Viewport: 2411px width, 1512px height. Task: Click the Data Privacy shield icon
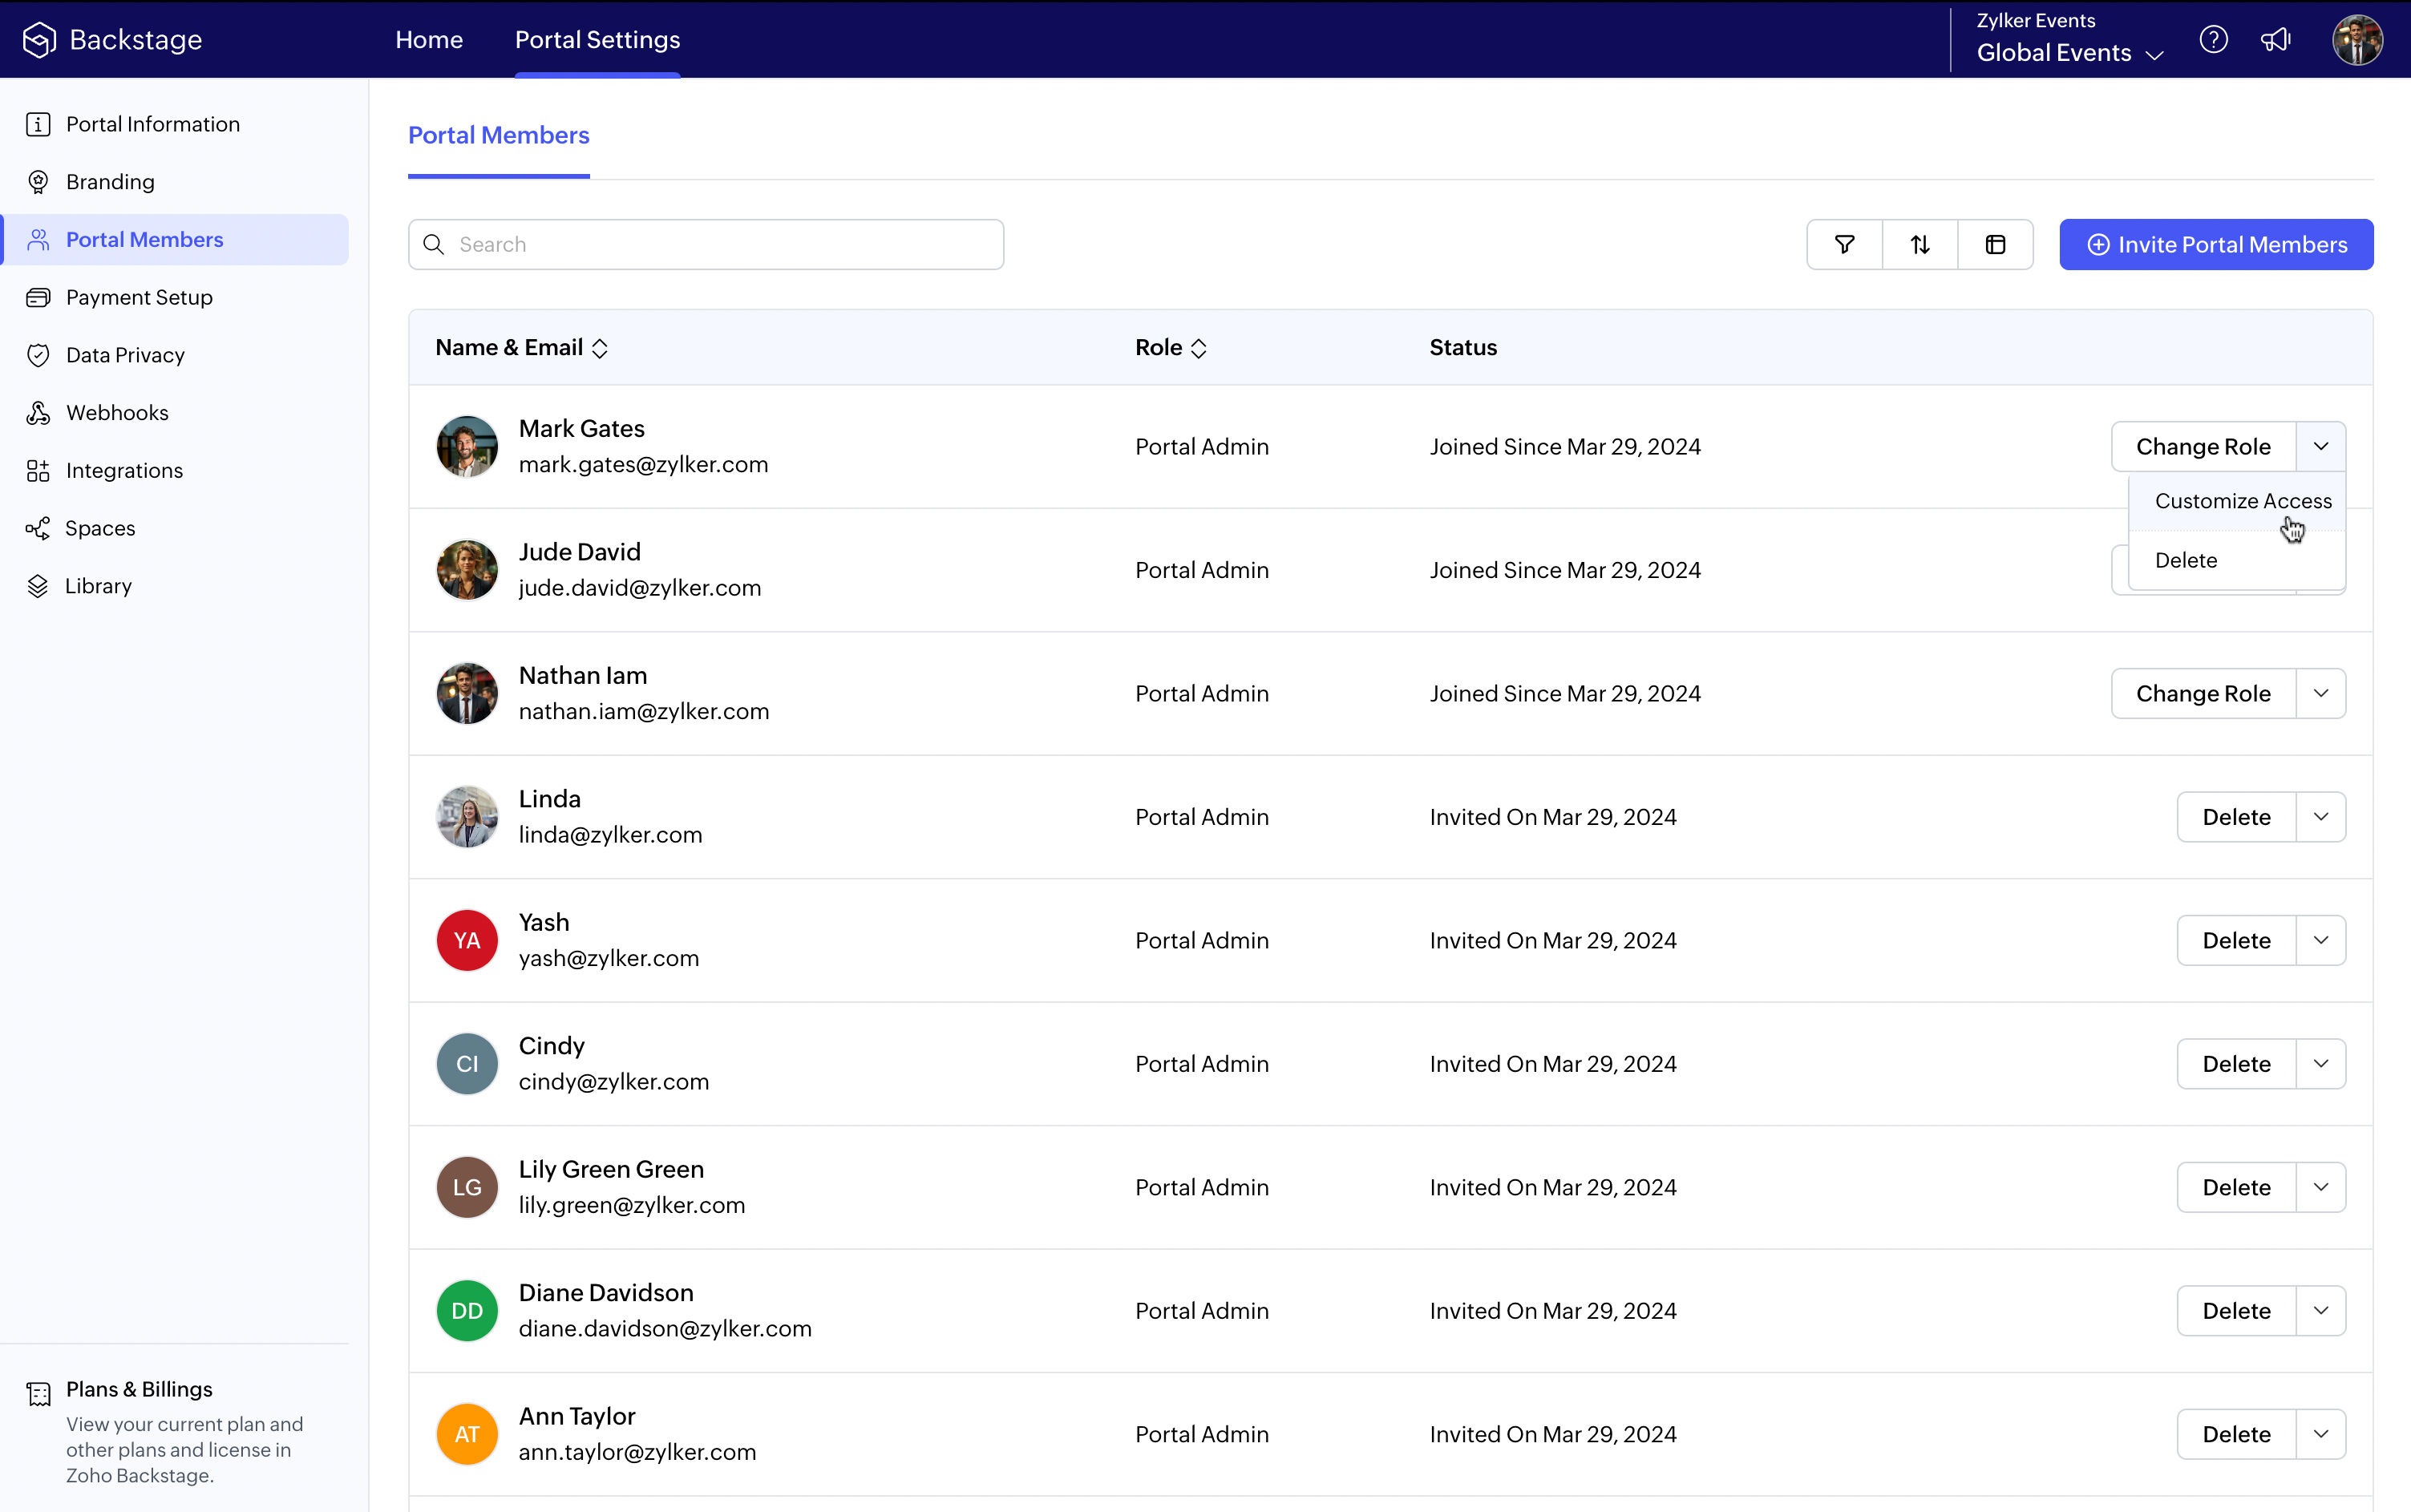[38, 355]
